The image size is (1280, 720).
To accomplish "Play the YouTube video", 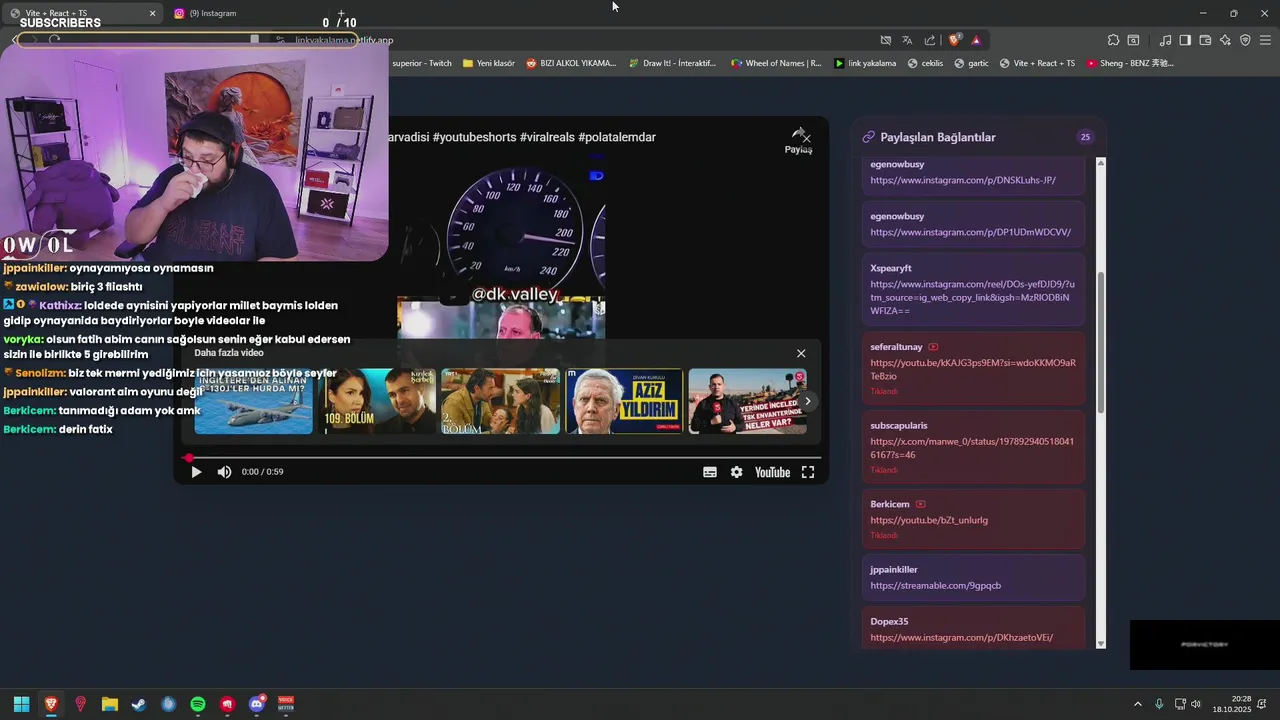I will point(196,472).
